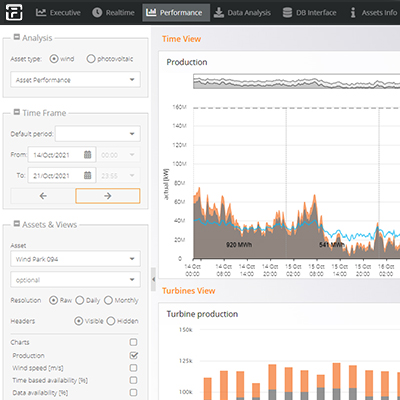Open the DB Interface tab
Image resolution: width=400 pixels, height=400 pixels.
[310, 12]
